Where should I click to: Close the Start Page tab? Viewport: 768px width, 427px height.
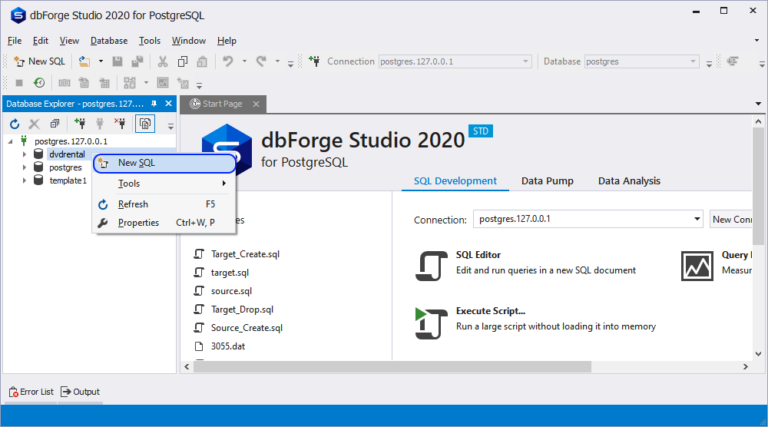pyautogui.click(x=256, y=103)
